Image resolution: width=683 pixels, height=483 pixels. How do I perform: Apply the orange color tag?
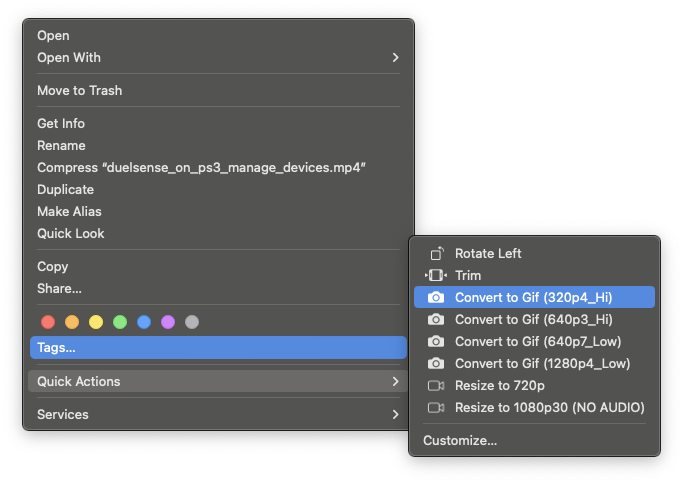(x=71, y=322)
